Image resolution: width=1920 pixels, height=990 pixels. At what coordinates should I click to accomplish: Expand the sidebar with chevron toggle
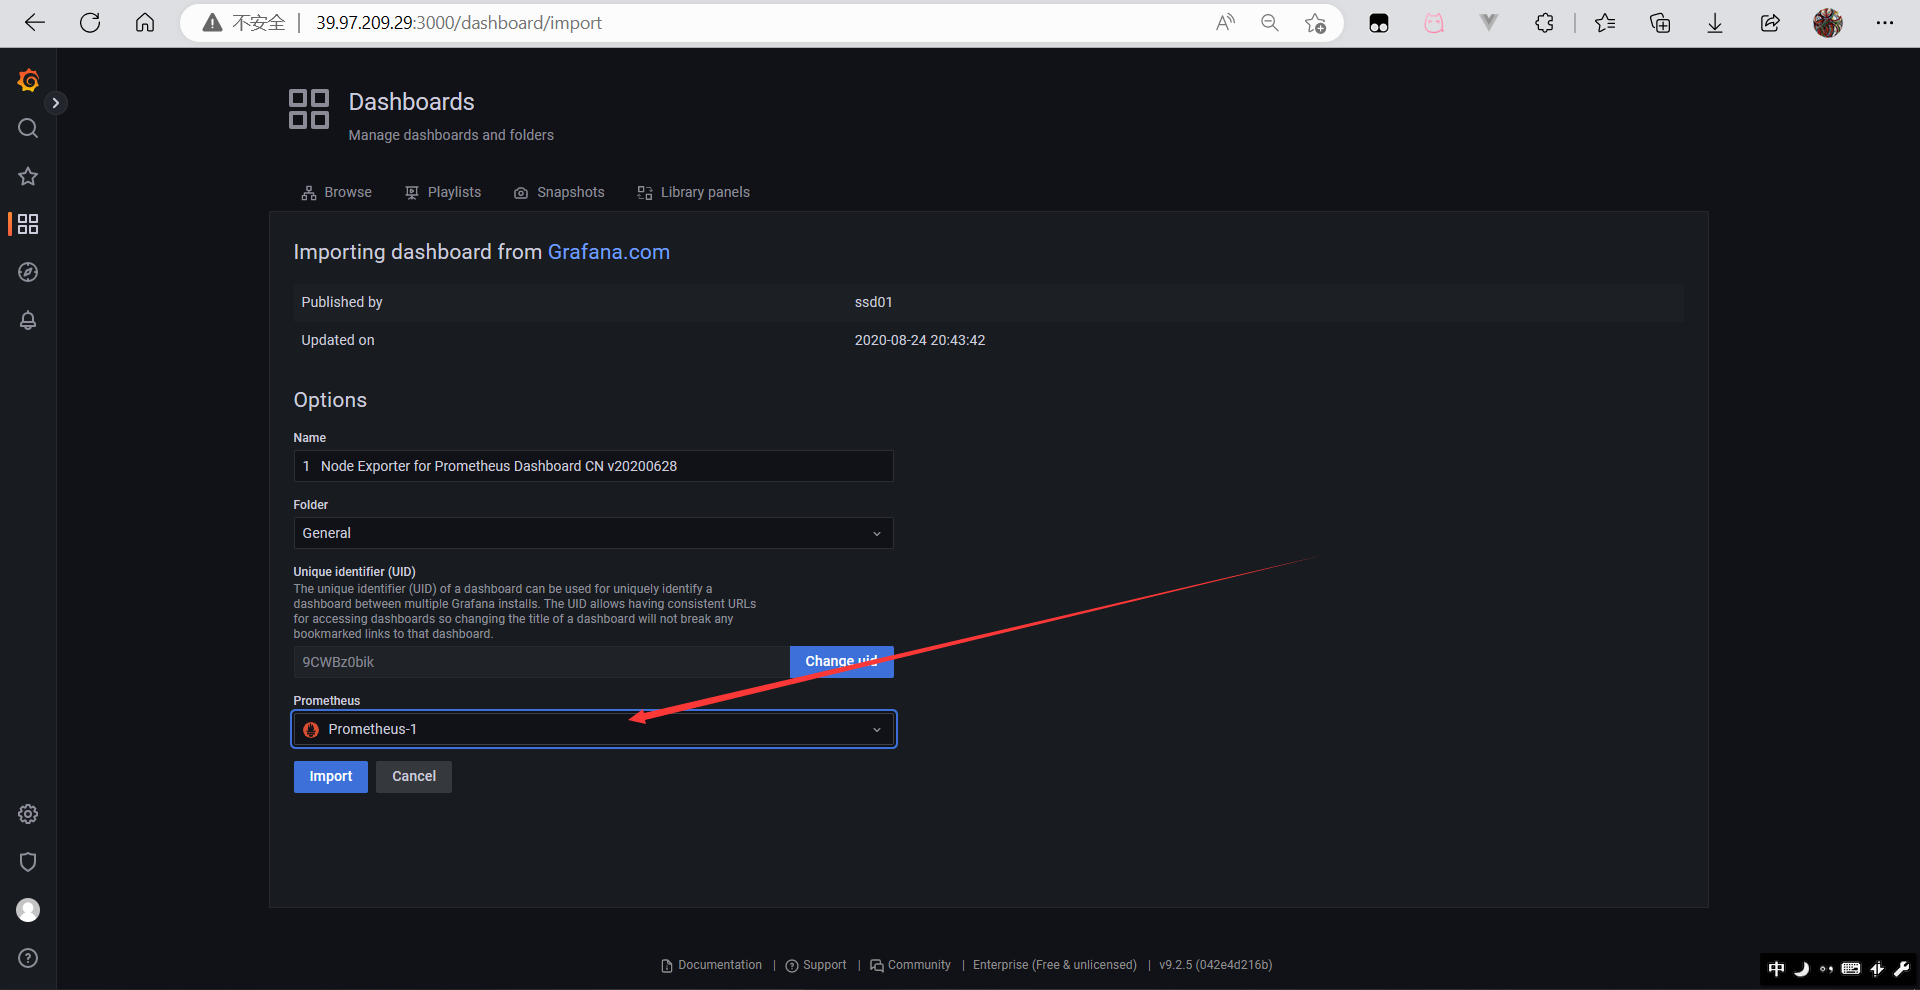pyautogui.click(x=56, y=103)
